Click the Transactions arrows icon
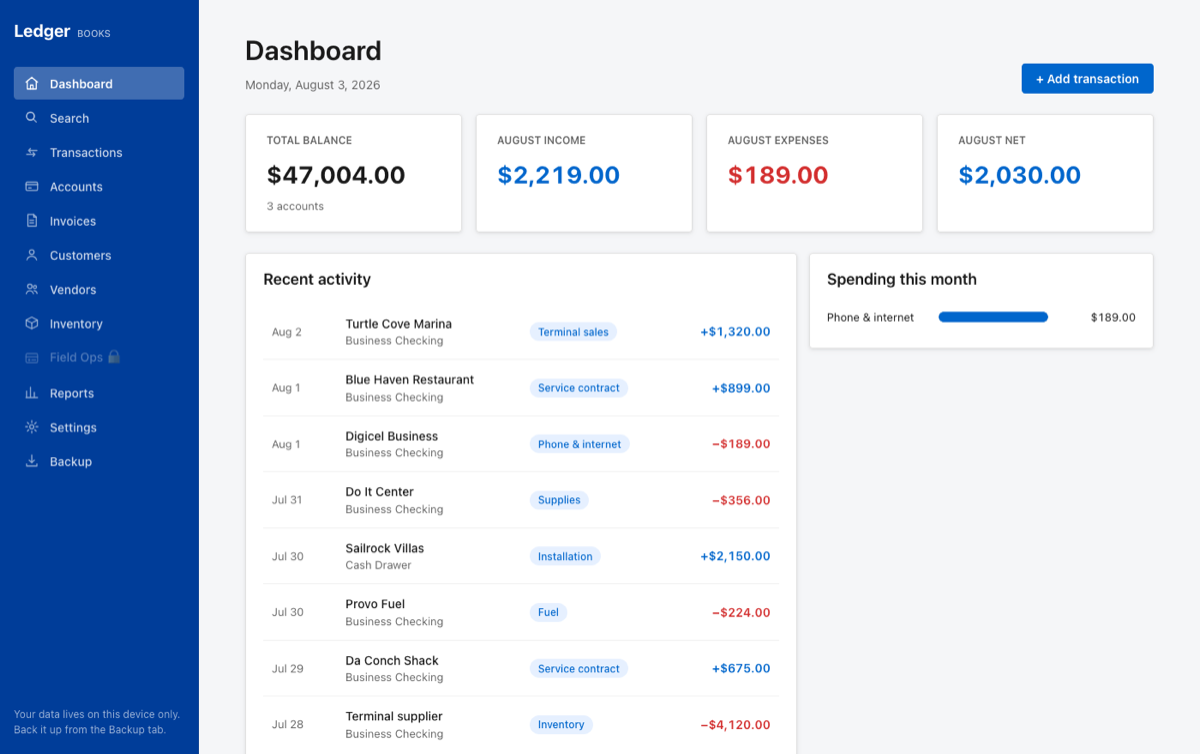Screen dimensions: 1200x754 click(32, 152)
